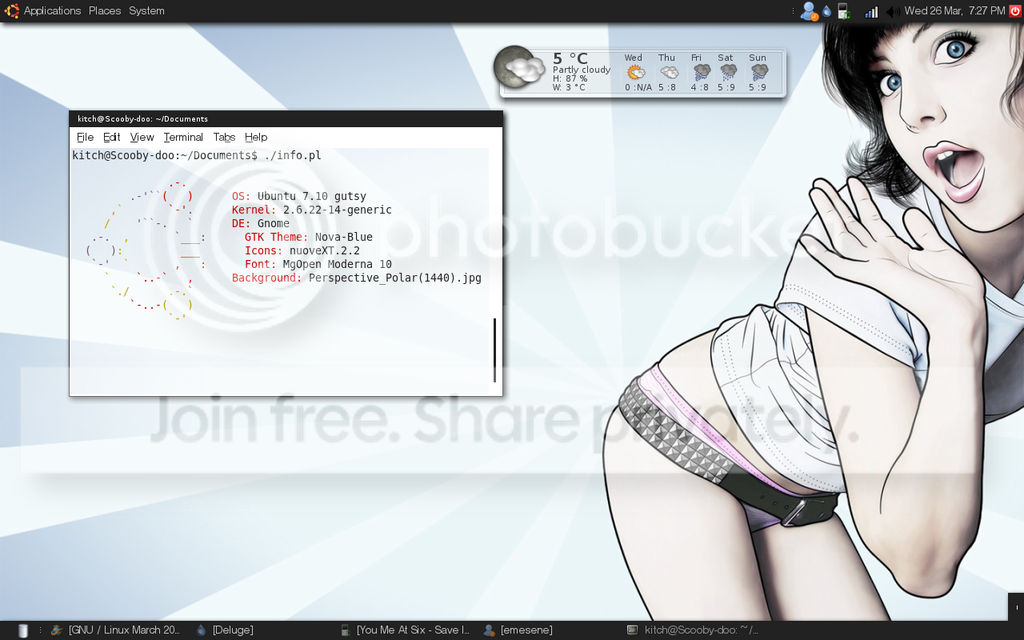Click the GTK Theme: Nova-Blue line

tap(308, 237)
